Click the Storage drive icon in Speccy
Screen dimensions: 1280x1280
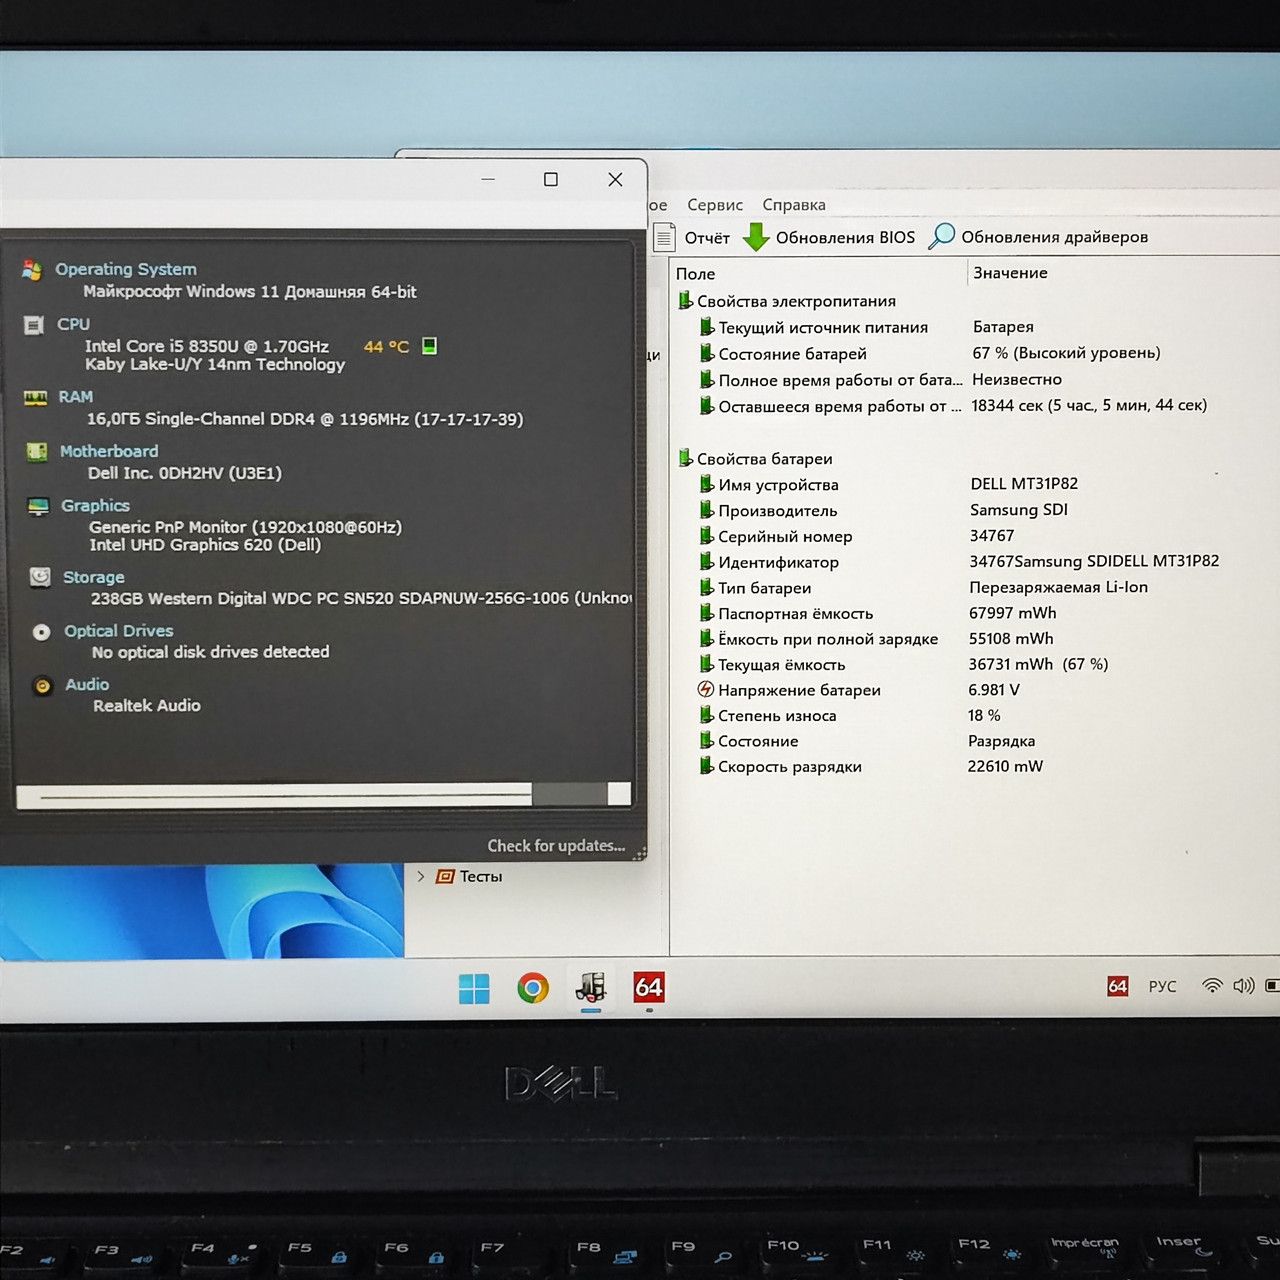coord(40,577)
